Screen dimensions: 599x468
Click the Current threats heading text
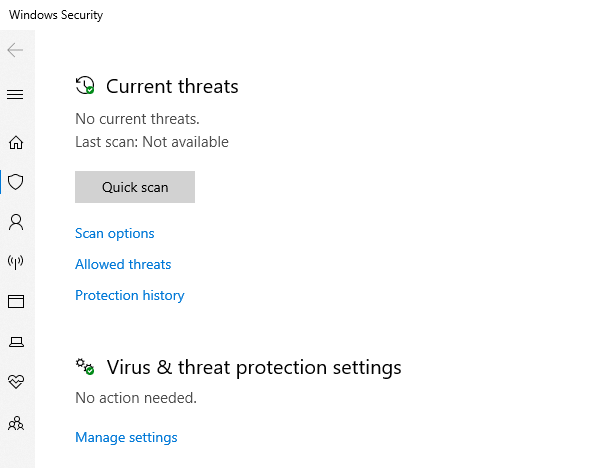[172, 86]
